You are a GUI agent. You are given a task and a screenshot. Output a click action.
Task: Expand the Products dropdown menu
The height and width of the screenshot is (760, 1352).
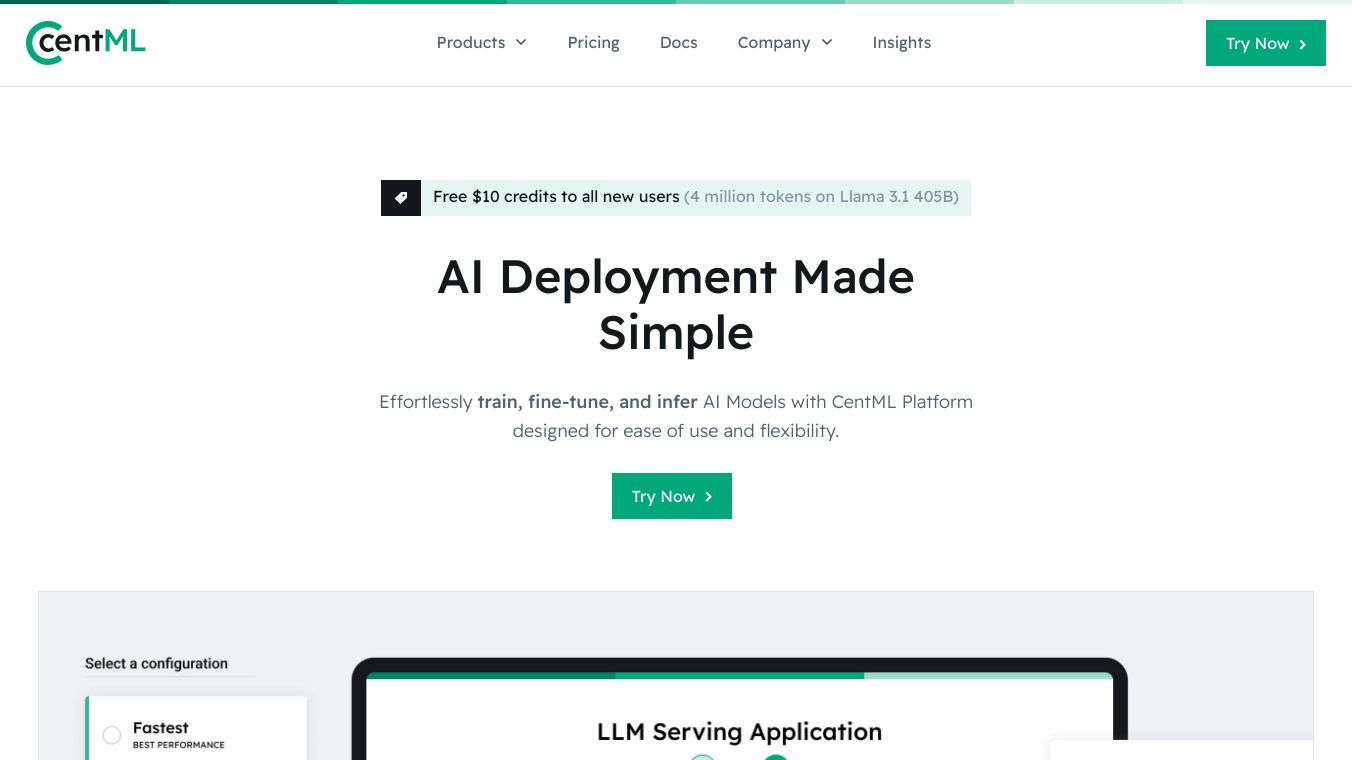pyautogui.click(x=481, y=43)
